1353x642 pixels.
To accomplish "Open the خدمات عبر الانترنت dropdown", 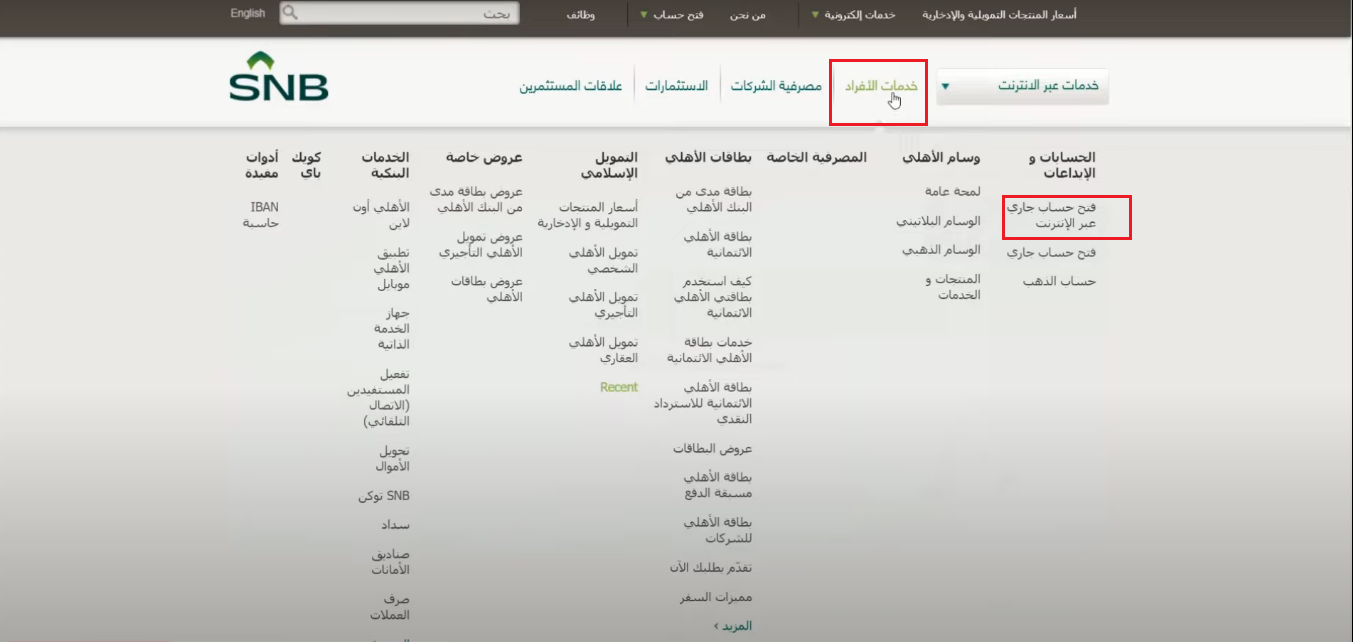I will (1023, 86).
